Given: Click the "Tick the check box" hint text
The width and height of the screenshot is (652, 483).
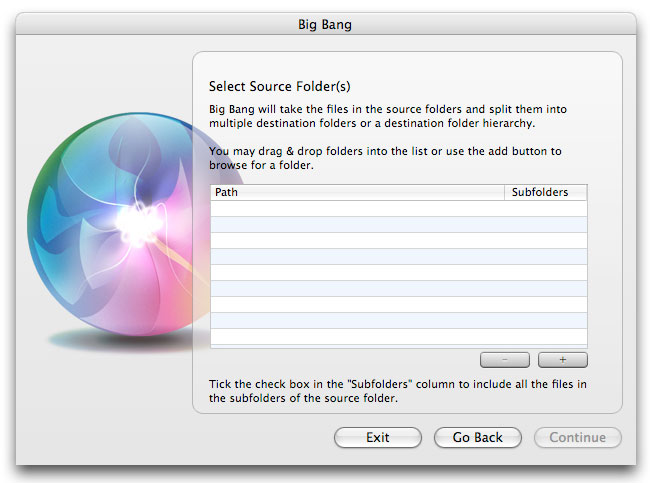Looking at the screenshot, I should pyautogui.click(x=398, y=391).
